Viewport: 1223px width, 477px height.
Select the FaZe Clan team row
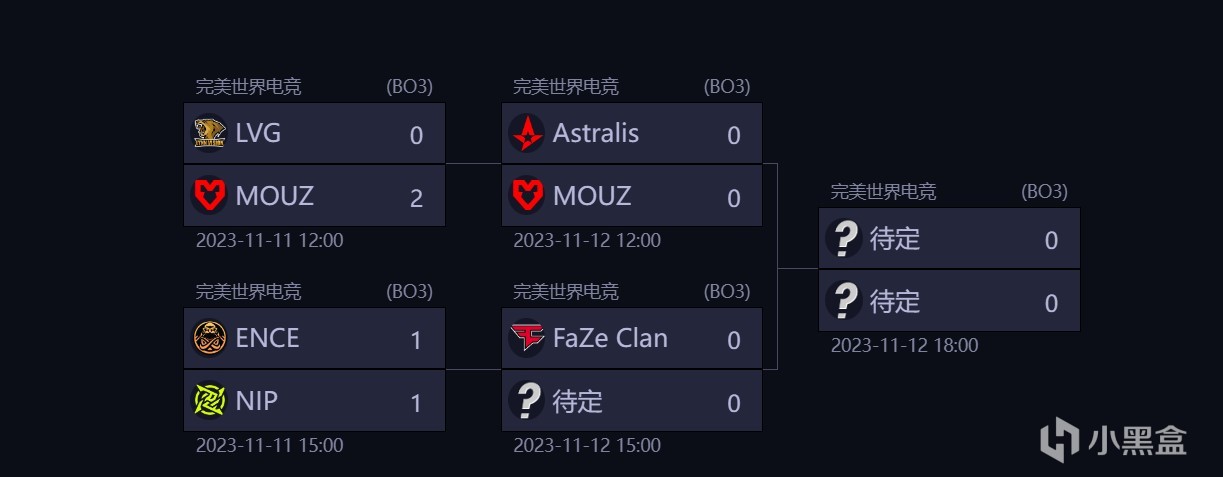[632, 338]
